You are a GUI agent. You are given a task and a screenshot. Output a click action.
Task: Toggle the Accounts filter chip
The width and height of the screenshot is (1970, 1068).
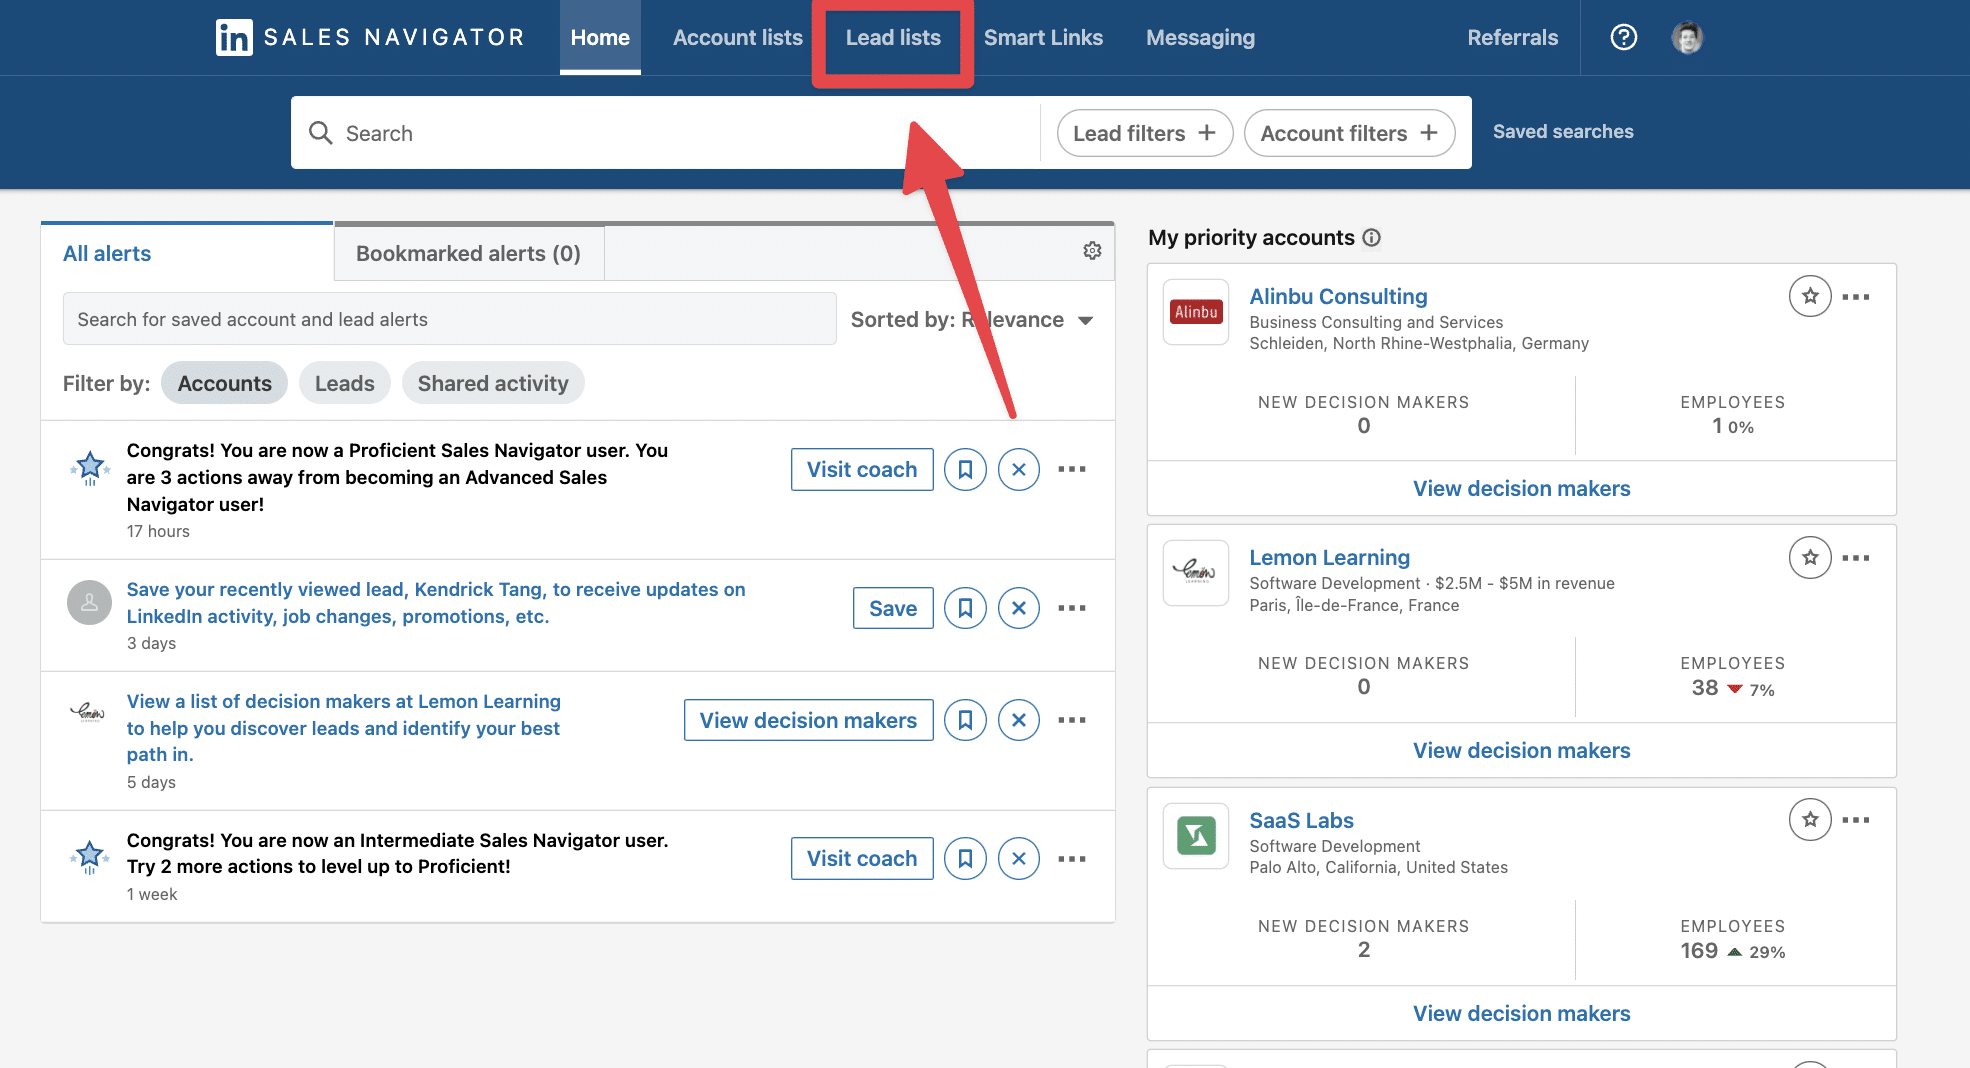pos(224,383)
